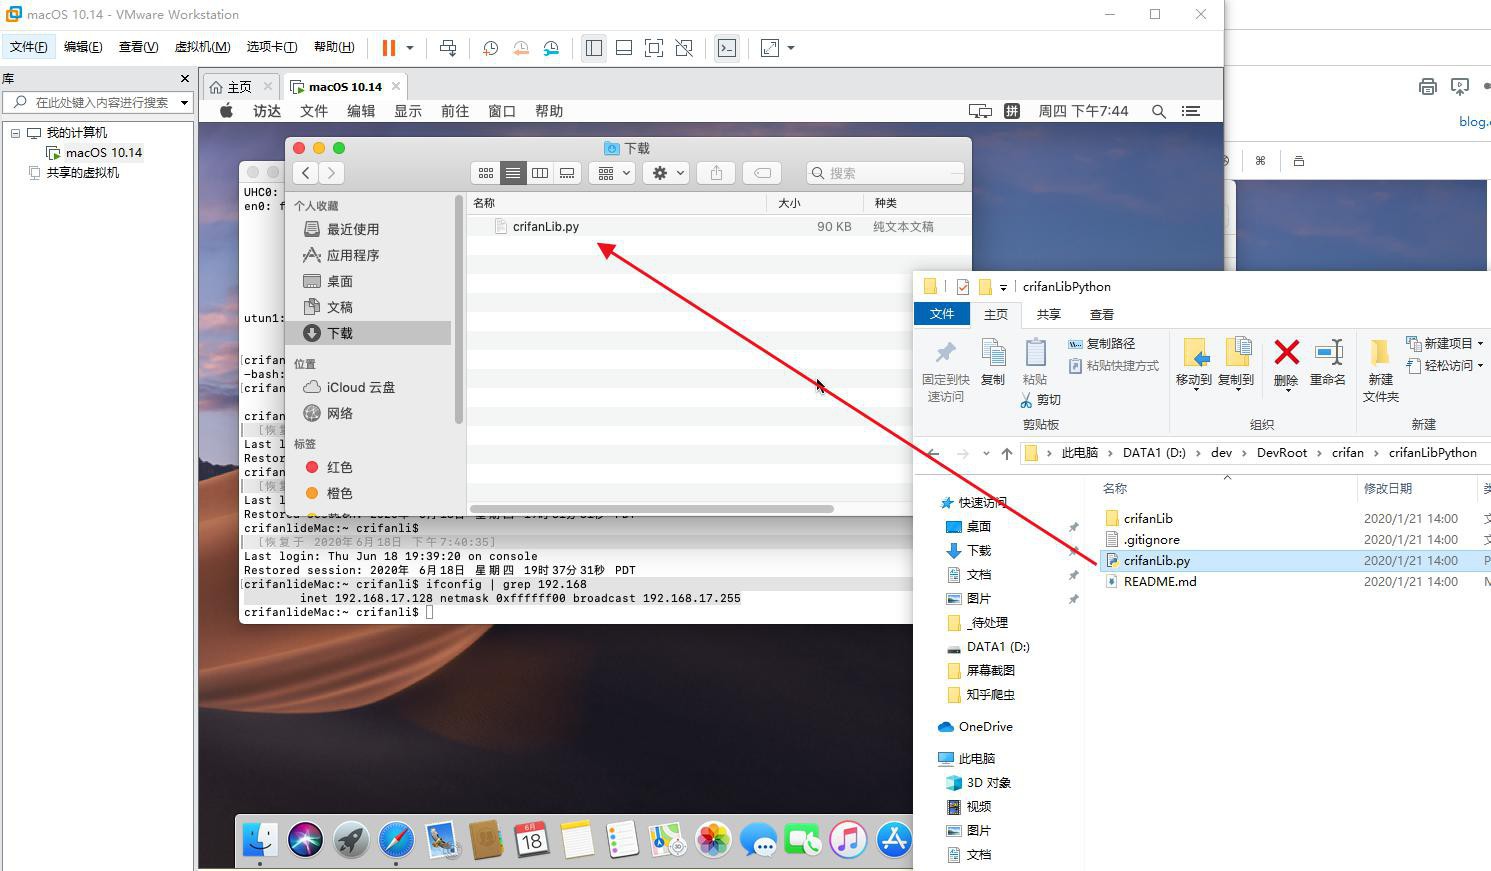This screenshot has width=1491, height=871.
Task: Click DevRoot in Explorer address breadcrumb
Action: click(1282, 453)
